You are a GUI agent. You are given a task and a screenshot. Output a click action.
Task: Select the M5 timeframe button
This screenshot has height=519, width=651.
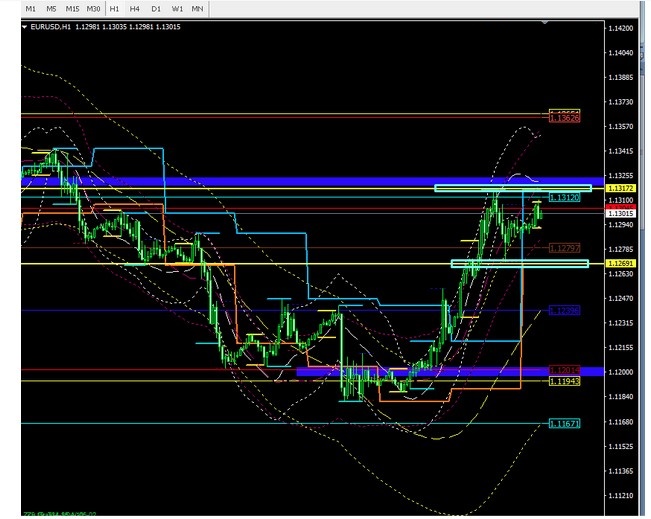(x=52, y=8)
